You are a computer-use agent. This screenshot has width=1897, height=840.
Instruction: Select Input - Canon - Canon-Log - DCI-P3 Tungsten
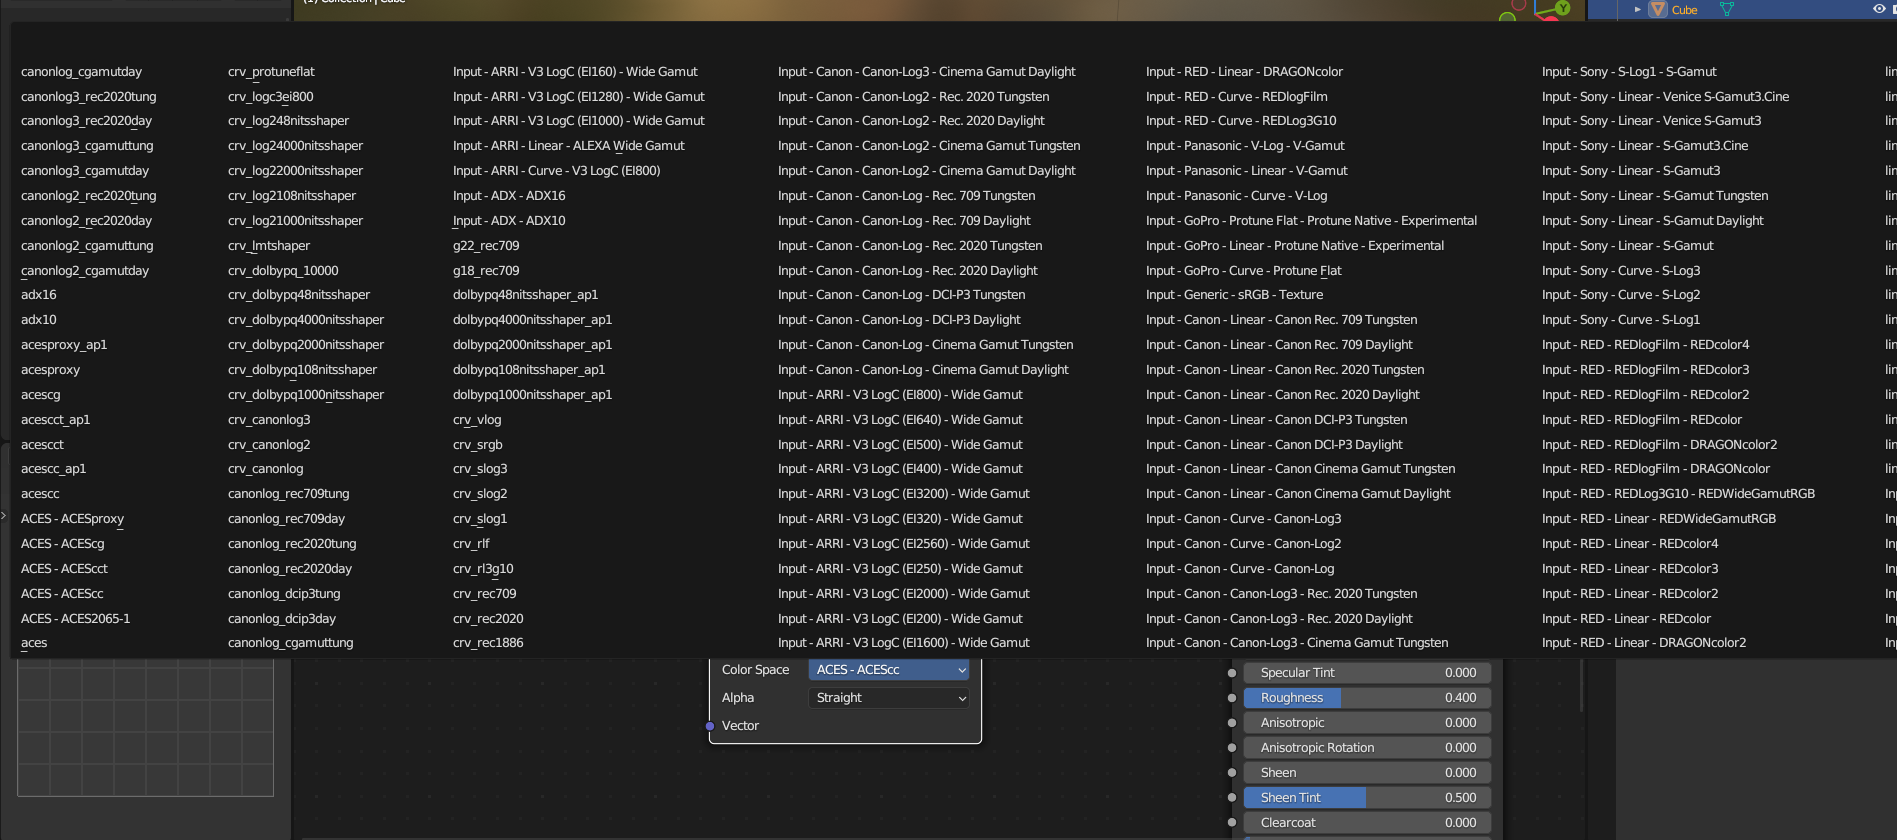click(902, 295)
